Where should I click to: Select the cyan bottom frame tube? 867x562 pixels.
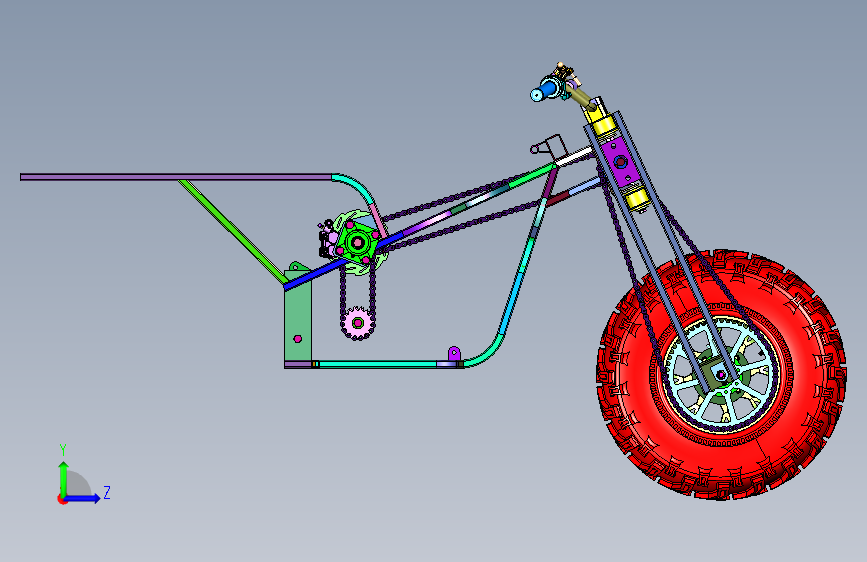coord(378,364)
